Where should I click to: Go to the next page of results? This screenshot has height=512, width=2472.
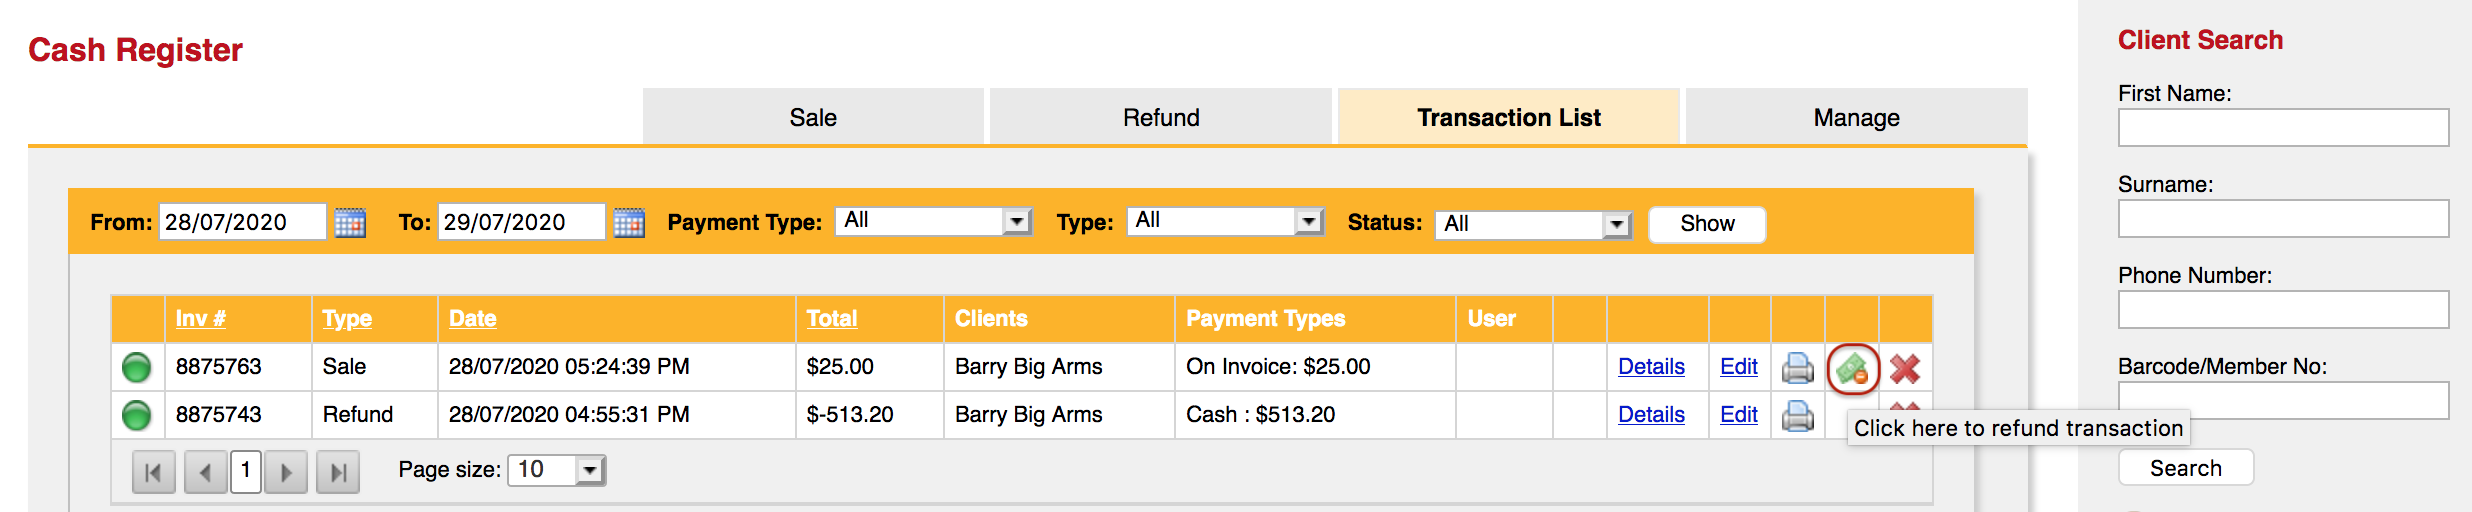286,472
